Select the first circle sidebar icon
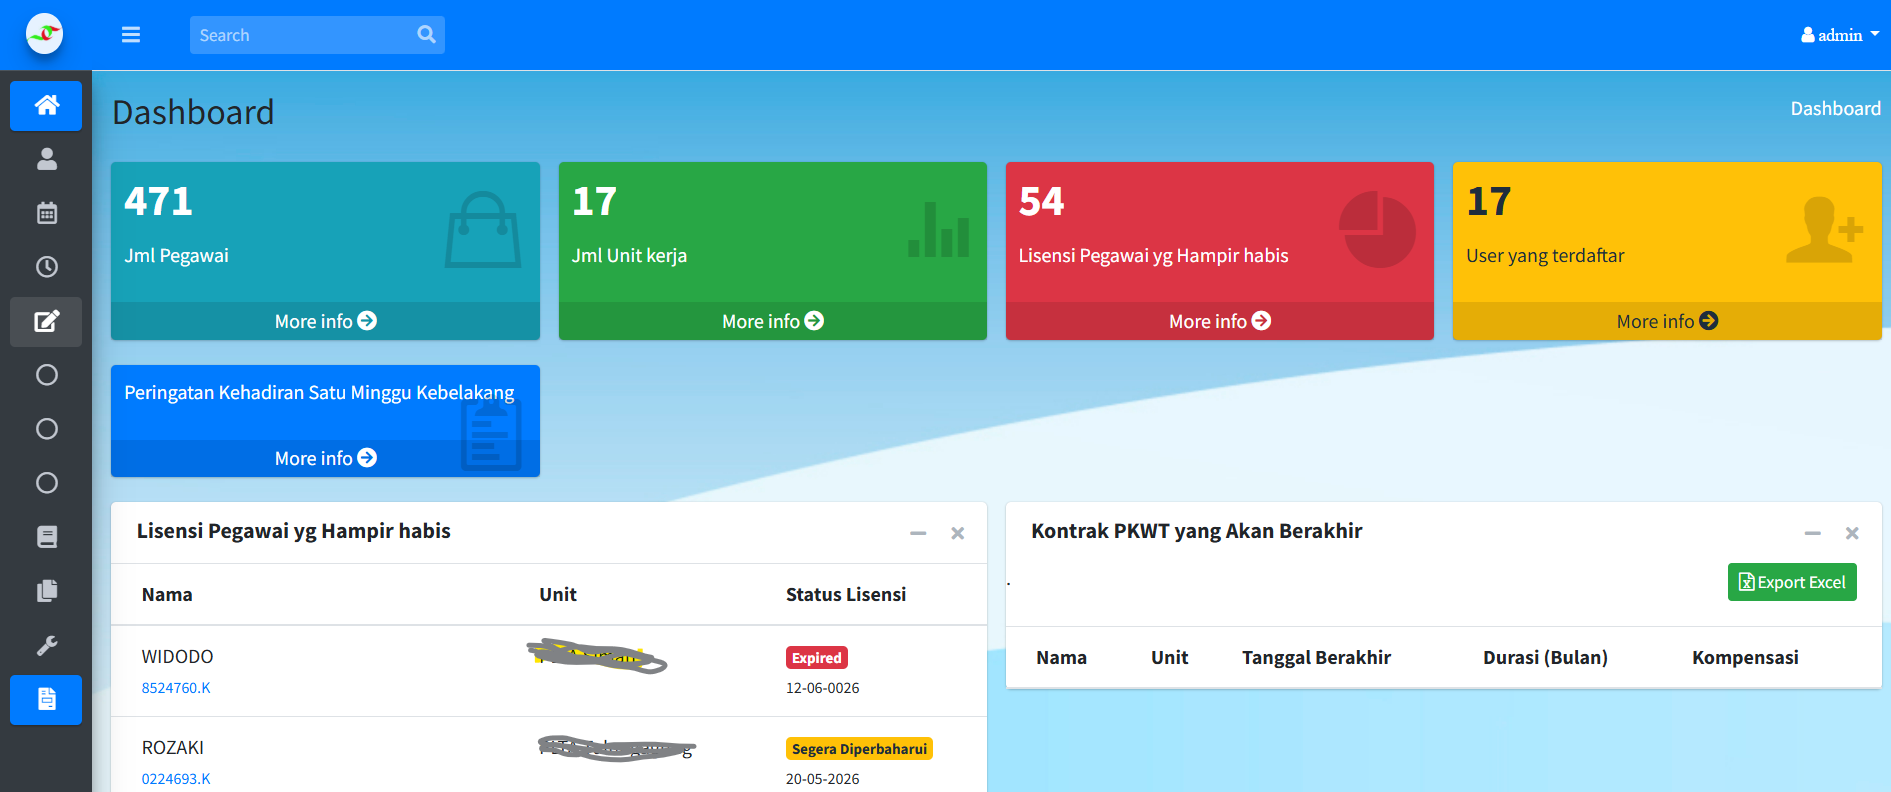 pyautogui.click(x=46, y=375)
